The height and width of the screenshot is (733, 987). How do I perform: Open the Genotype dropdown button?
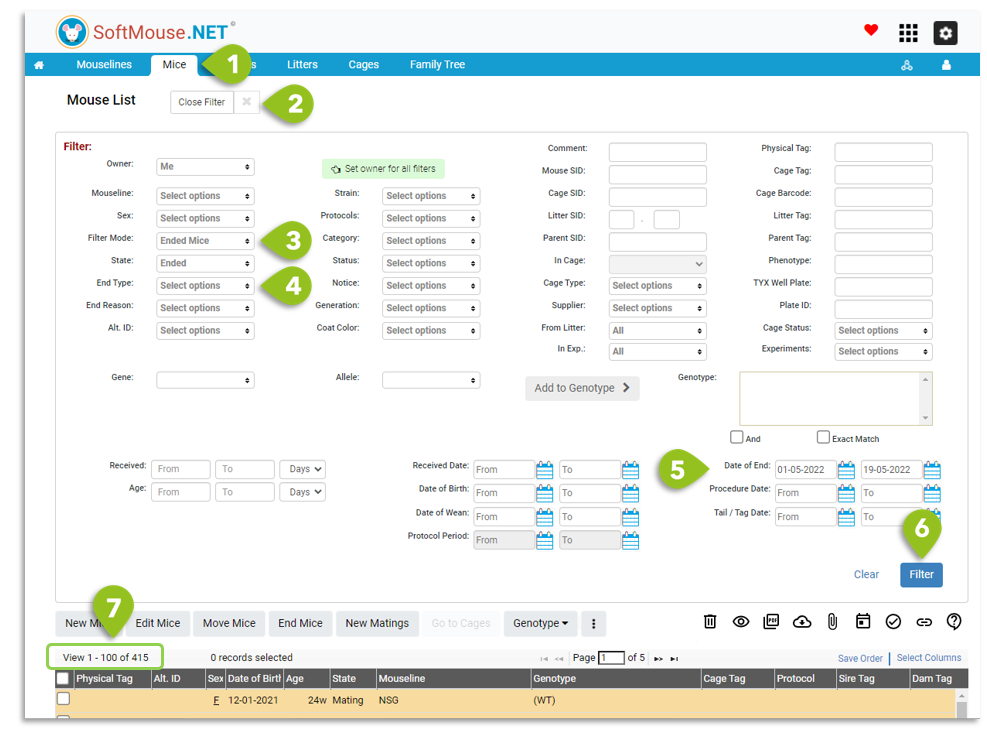point(540,623)
